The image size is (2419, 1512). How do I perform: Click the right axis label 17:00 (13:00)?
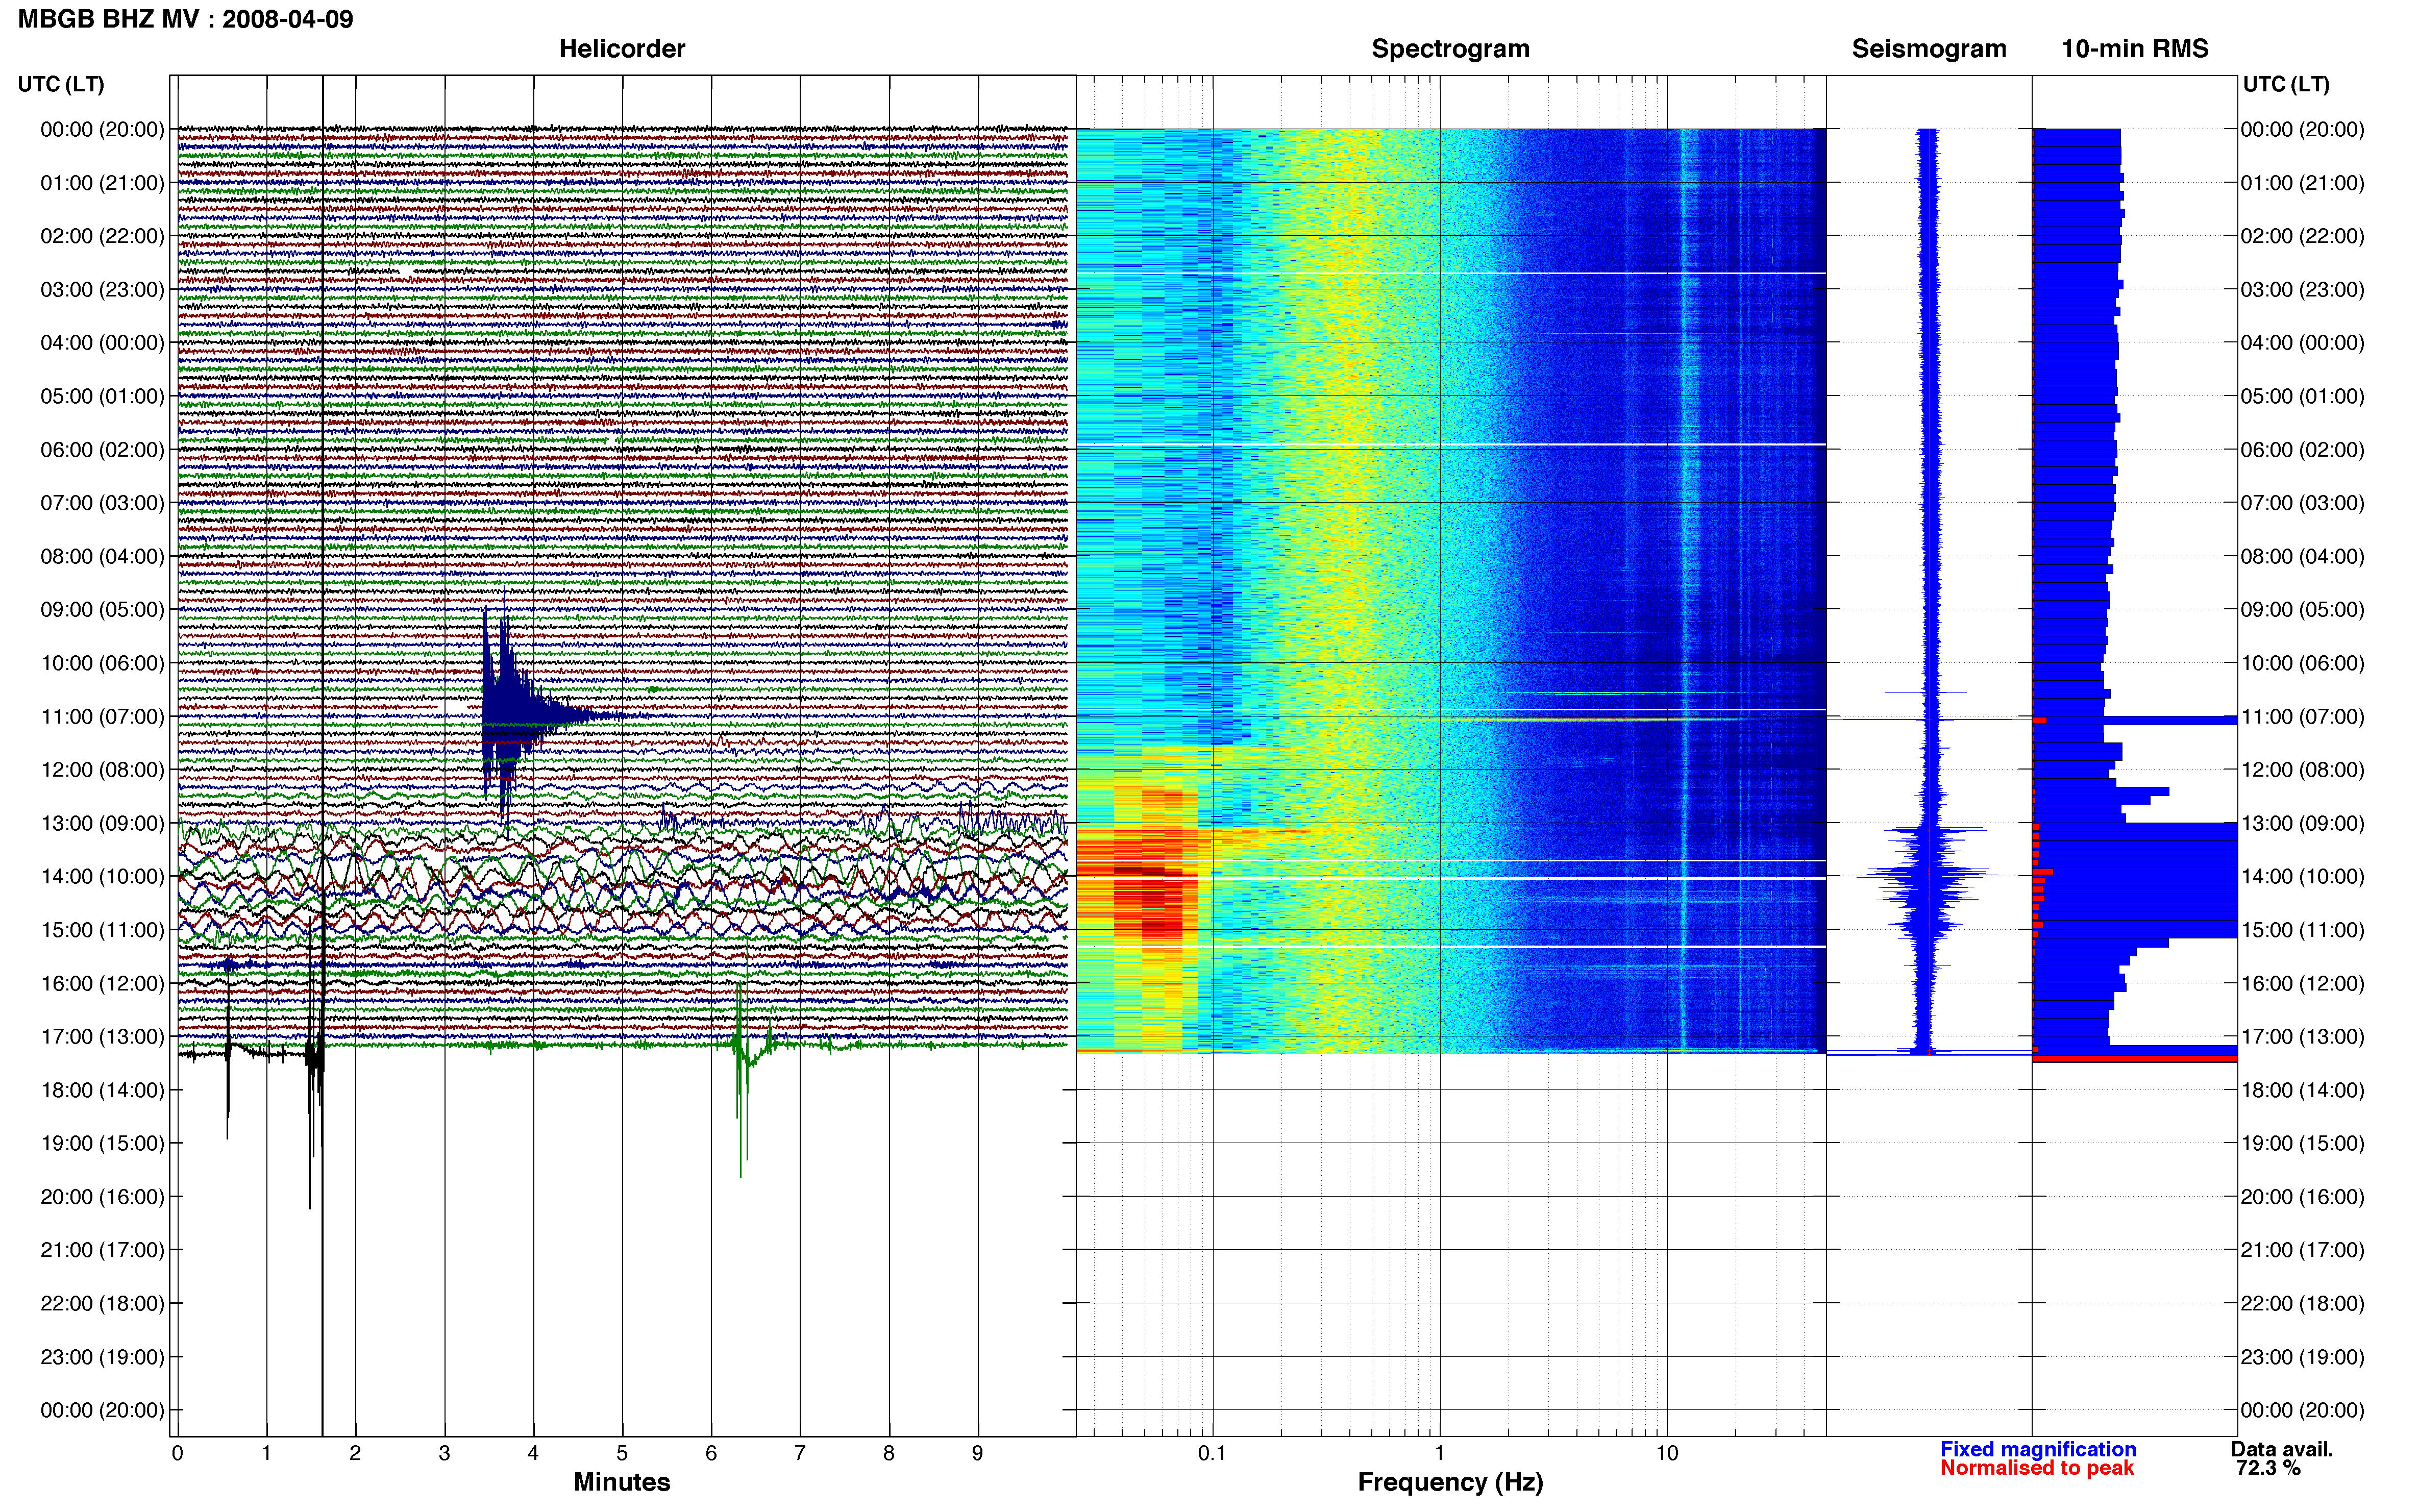(x=2303, y=1037)
